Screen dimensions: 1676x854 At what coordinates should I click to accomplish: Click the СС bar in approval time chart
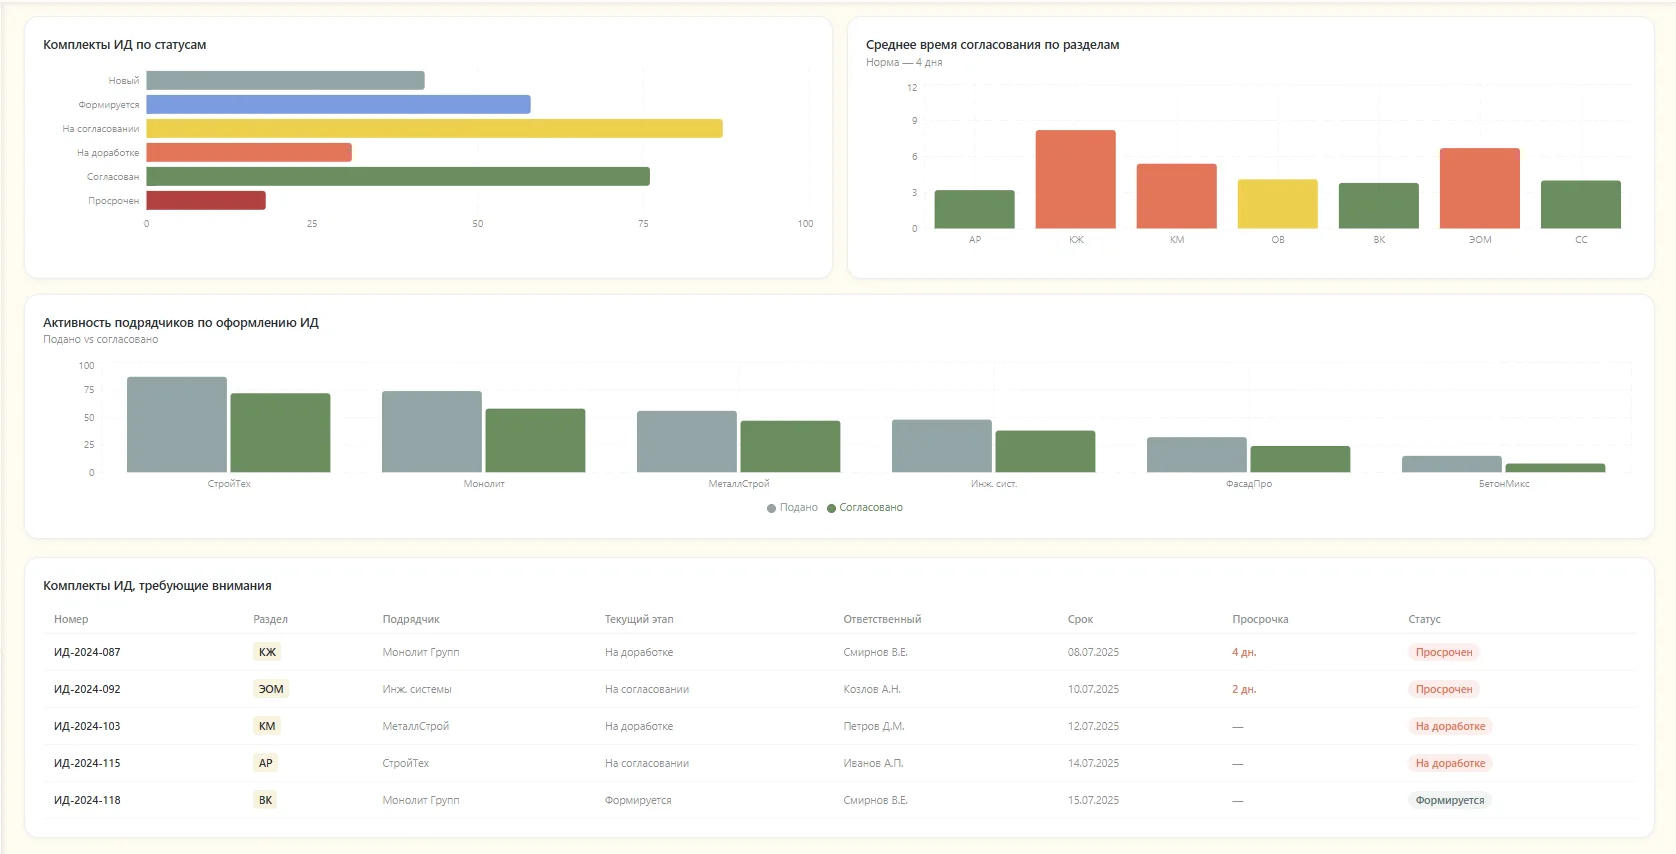[x=1581, y=205]
